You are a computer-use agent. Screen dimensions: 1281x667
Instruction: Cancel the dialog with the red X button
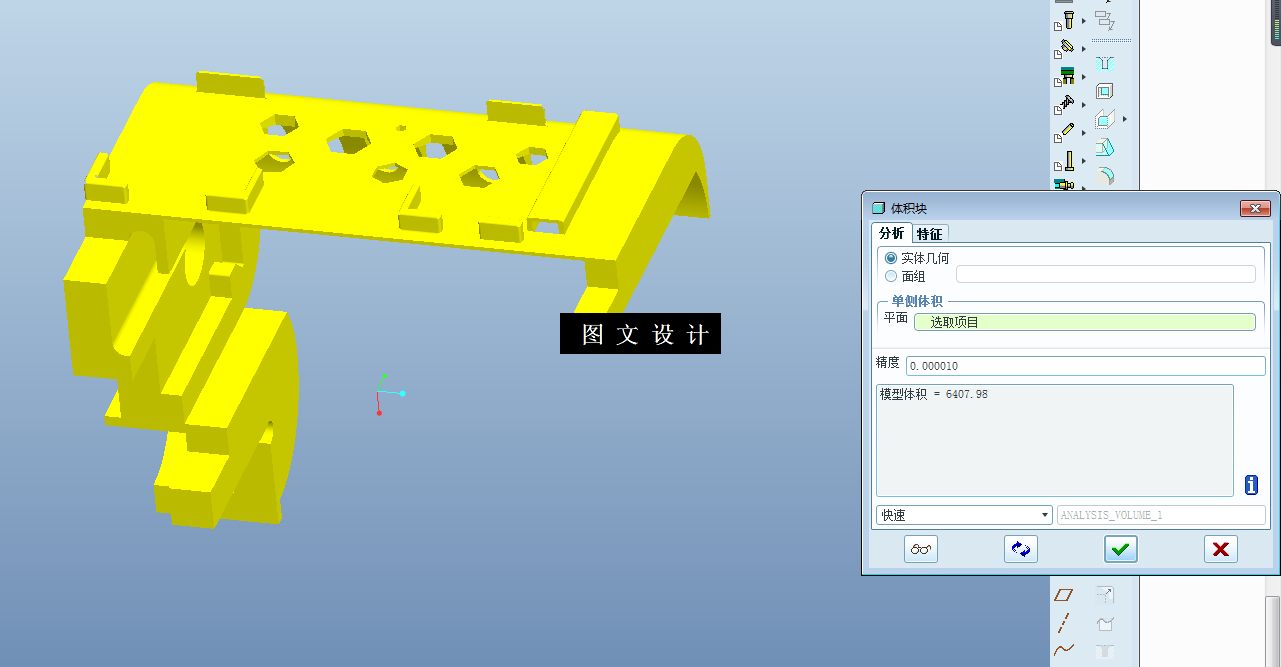pyautogui.click(x=1220, y=548)
